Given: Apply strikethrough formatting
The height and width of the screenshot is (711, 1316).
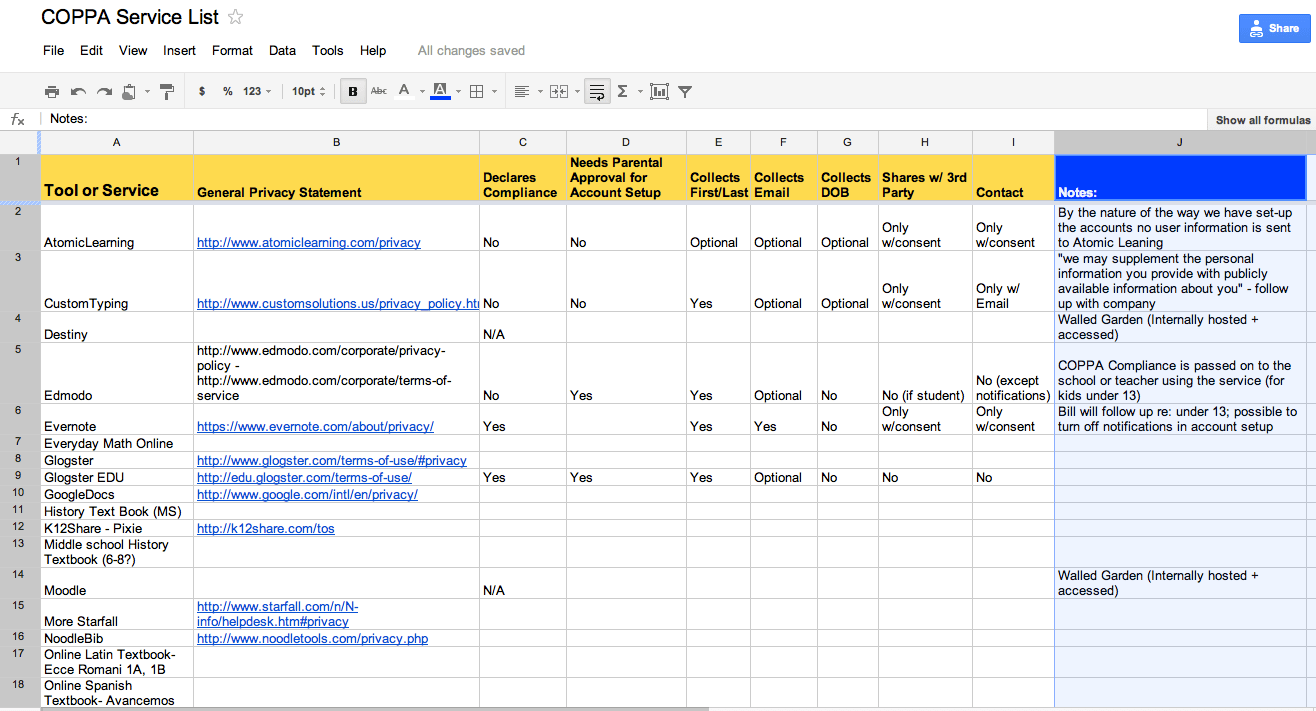Looking at the screenshot, I should coord(378,91).
